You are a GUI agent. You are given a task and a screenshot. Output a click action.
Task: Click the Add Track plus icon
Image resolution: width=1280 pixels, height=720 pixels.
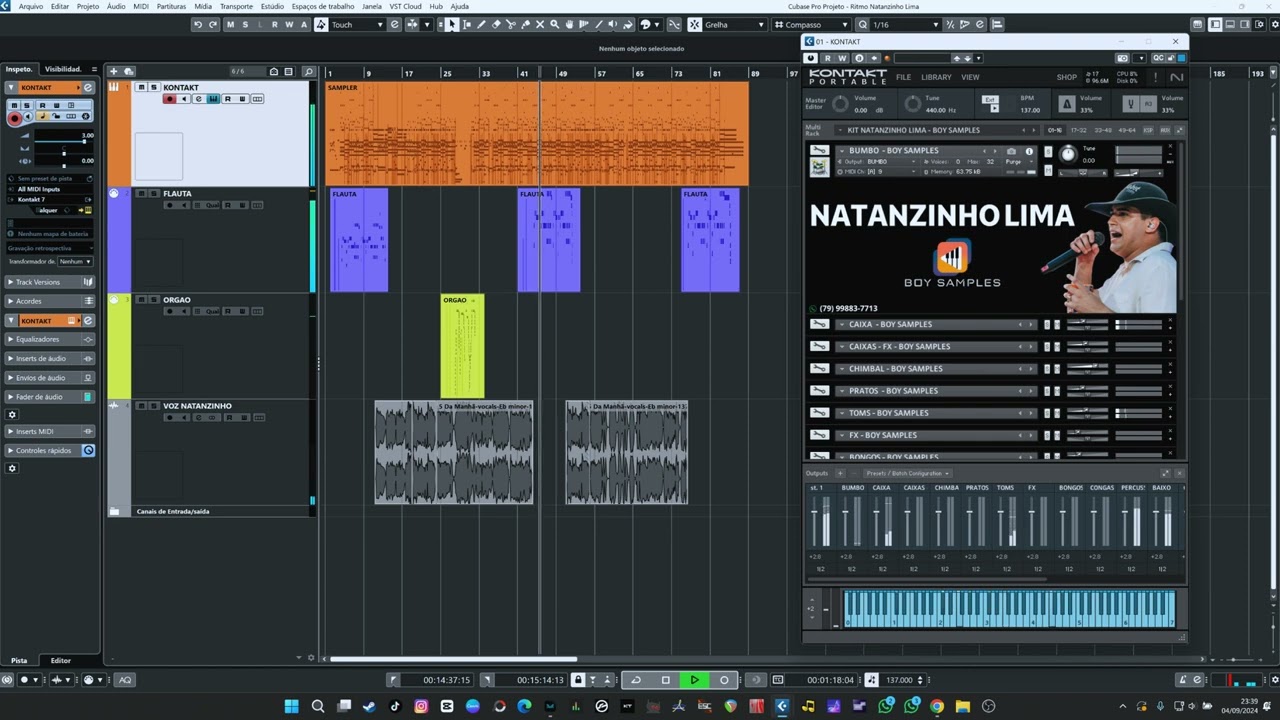[x=114, y=71]
